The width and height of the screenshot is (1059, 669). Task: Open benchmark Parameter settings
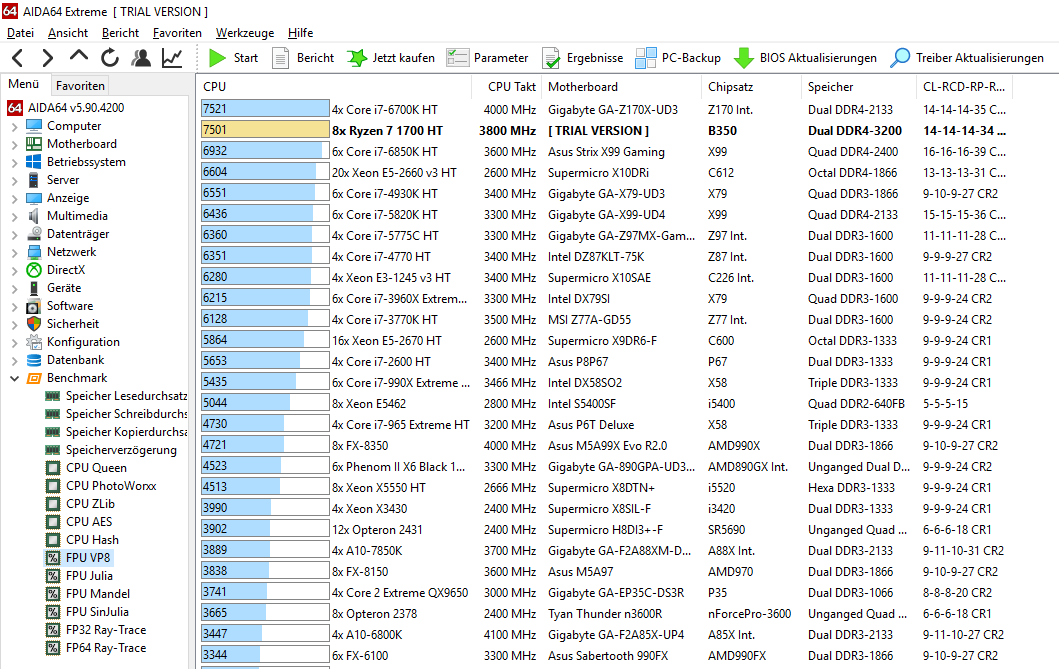(487, 58)
